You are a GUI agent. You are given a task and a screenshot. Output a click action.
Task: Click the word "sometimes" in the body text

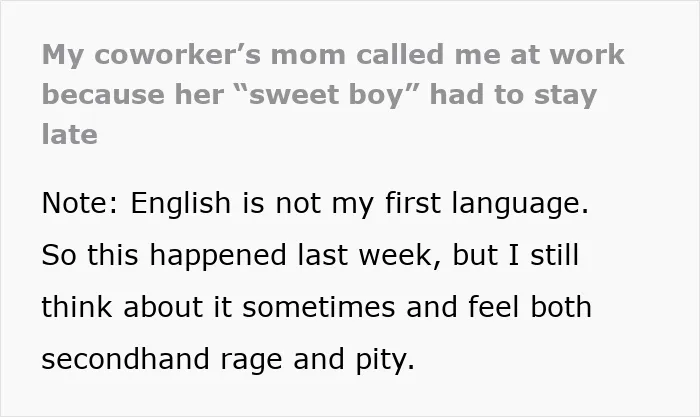(x=319, y=307)
